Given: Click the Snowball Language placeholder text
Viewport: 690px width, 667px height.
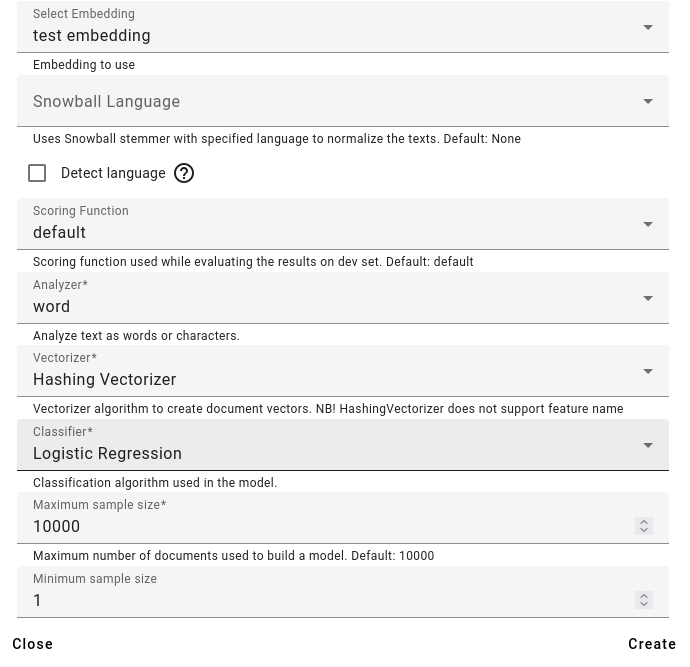Looking at the screenshot, I should click(107, 102).
